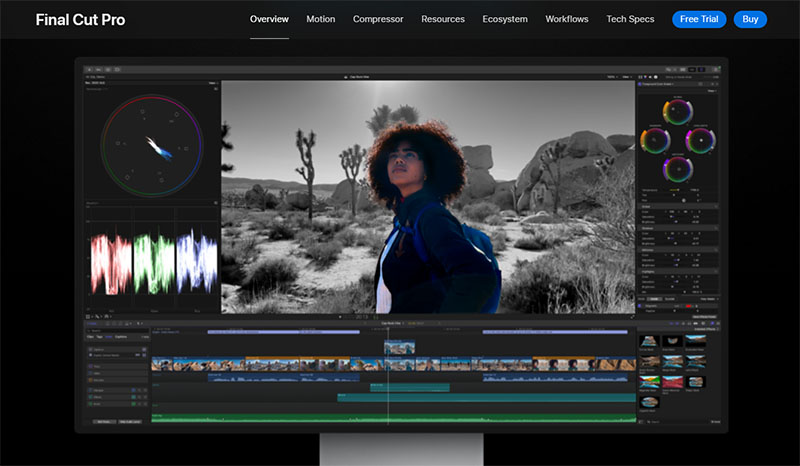
Task: Select the last effect thumbnail in the bottom row
Action: point(648,402)
